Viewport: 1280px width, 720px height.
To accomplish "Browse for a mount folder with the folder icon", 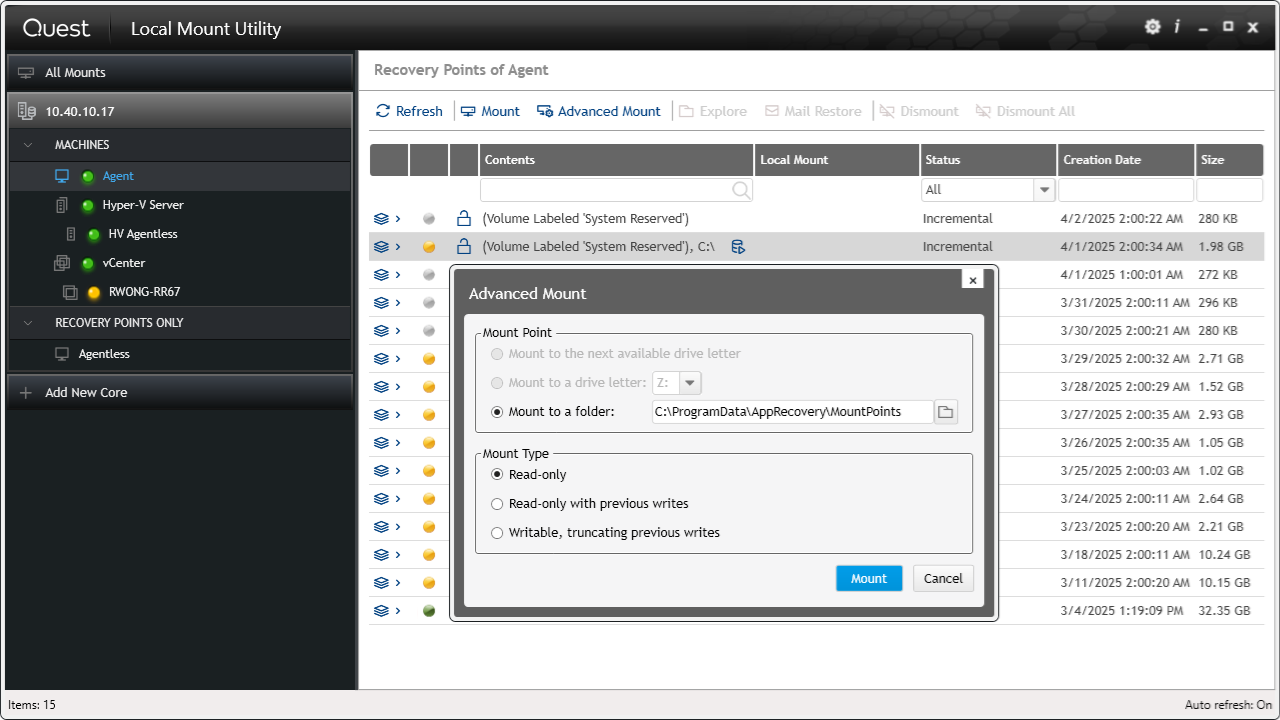I will point(946,412).
